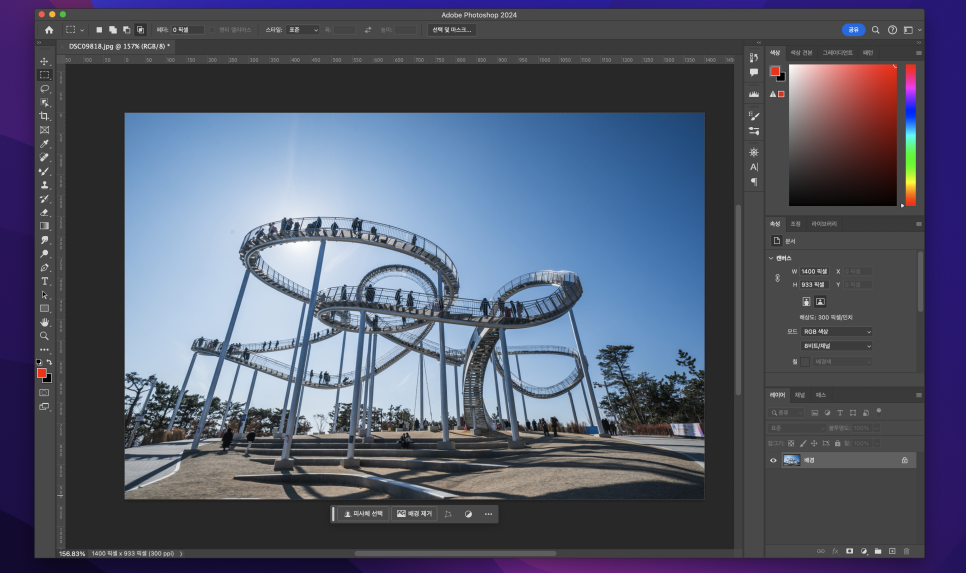Select the Path Selection tool
The height and width of the screenshot is (573, 966).
point(44,295)
